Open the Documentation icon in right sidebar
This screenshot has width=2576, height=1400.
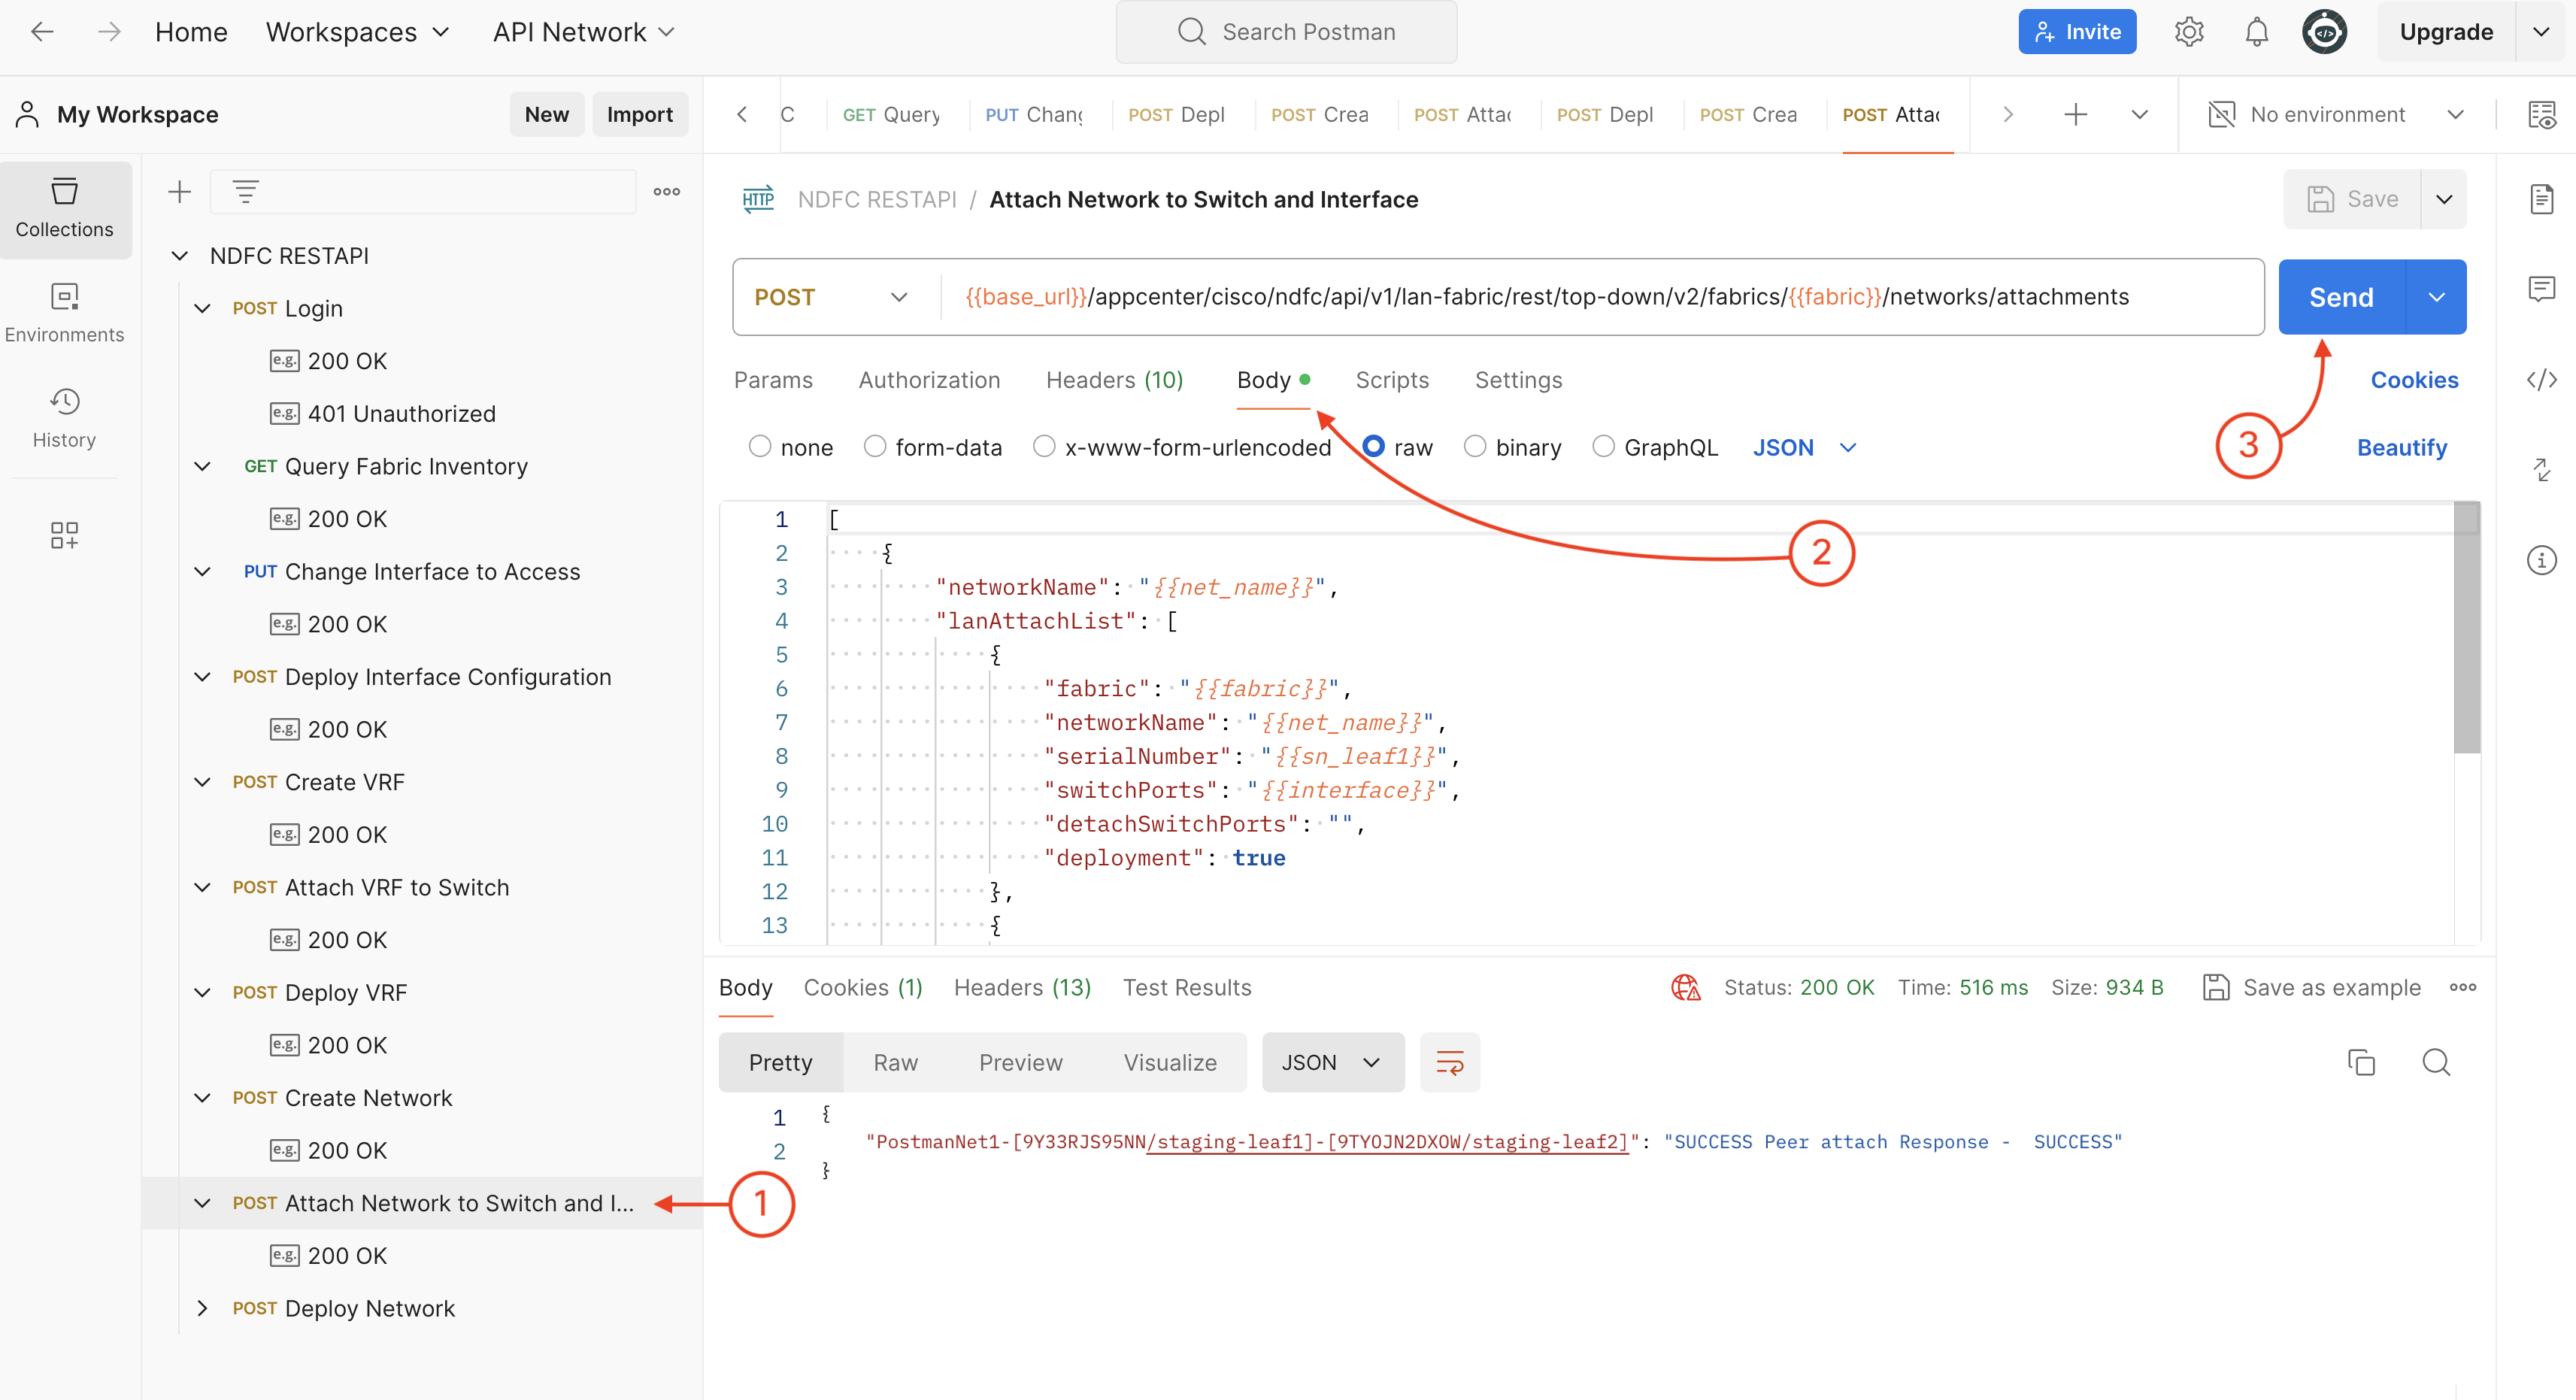pos(2541,199)
